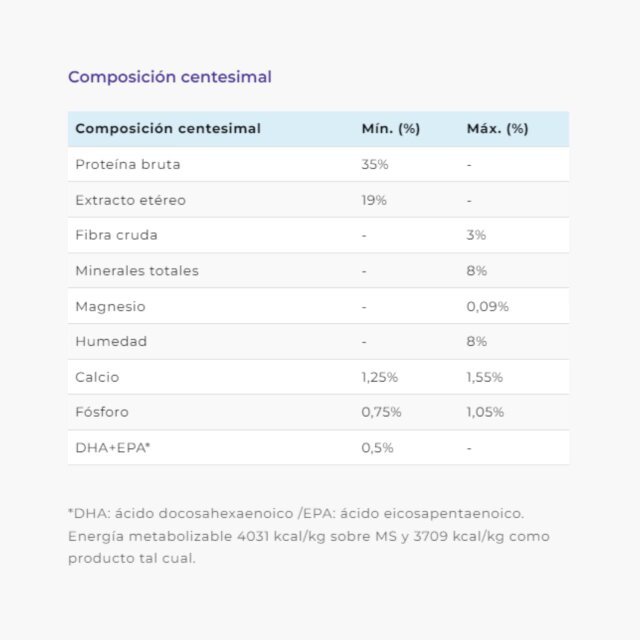Click the 'Máx. (%)' column header
Image resolution: width=640 pixels, height=640 pixels.
tap(498, 129)
